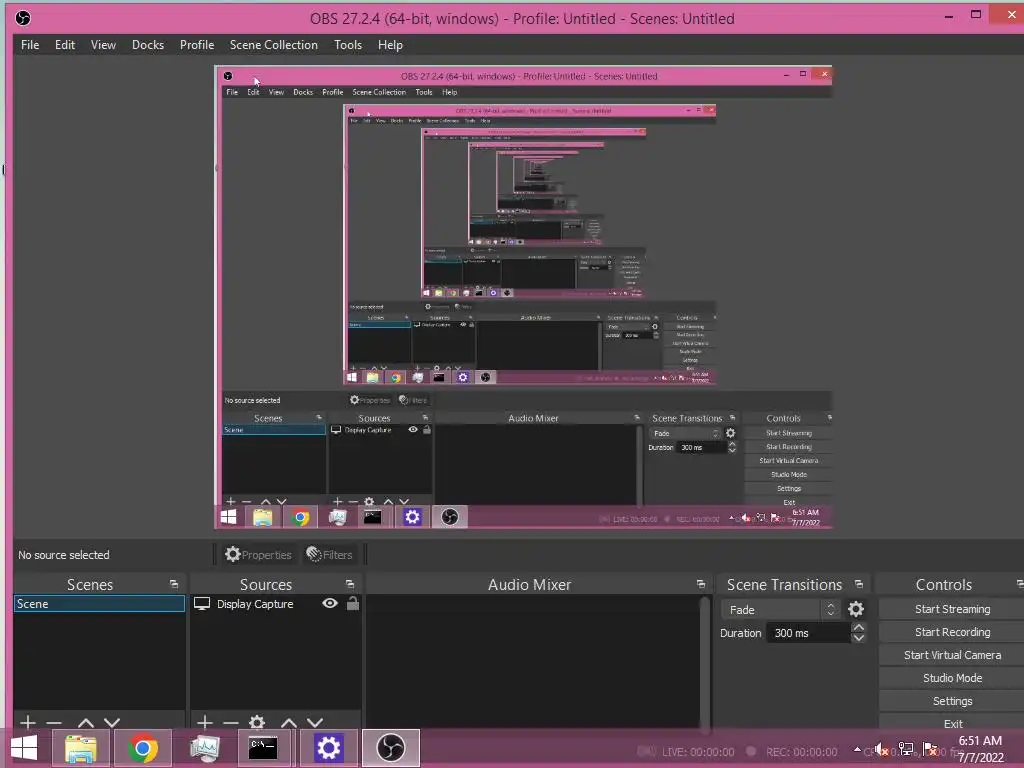1024x768 pixels.
Task: Open OBS Settings from Controls
Action: (x=952, y=701)
